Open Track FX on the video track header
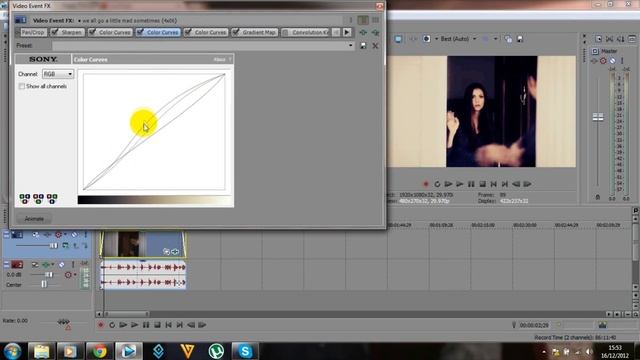 [x=47, y=235]
